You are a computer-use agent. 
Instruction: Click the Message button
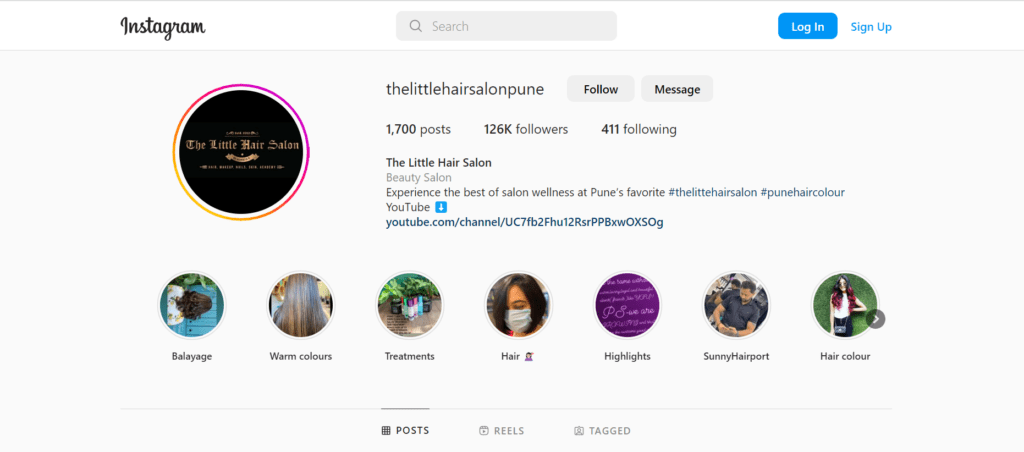click(677, 89)
